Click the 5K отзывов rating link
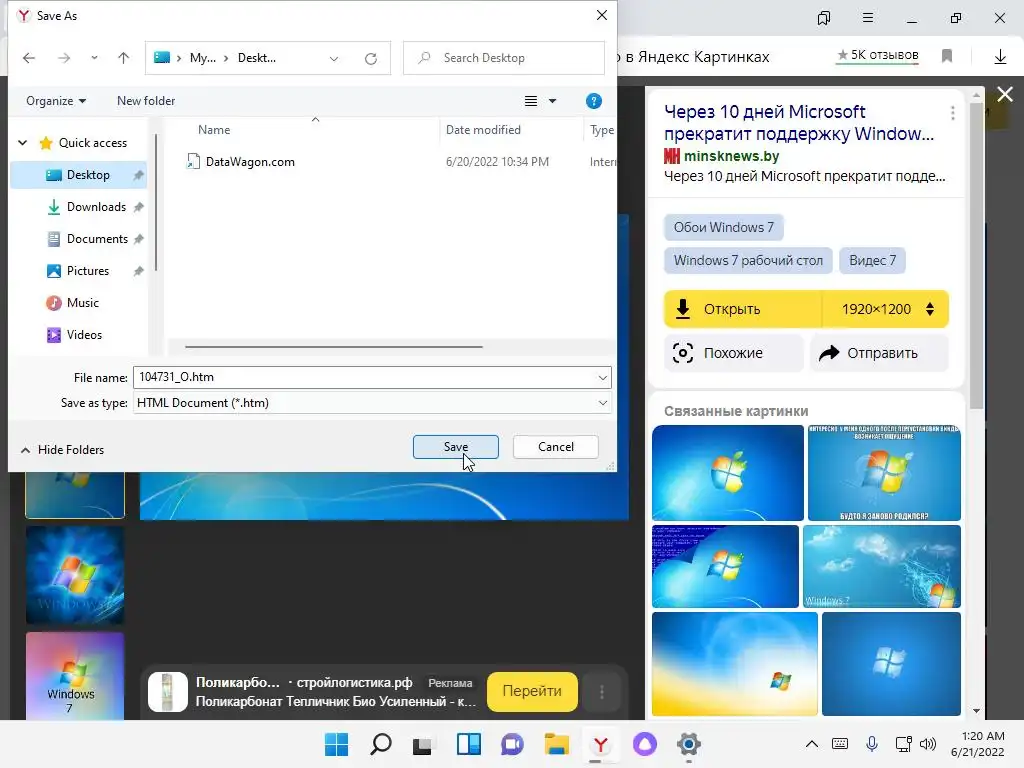The width and height of the screenshot is (1024, 768). tap(878, 56)
